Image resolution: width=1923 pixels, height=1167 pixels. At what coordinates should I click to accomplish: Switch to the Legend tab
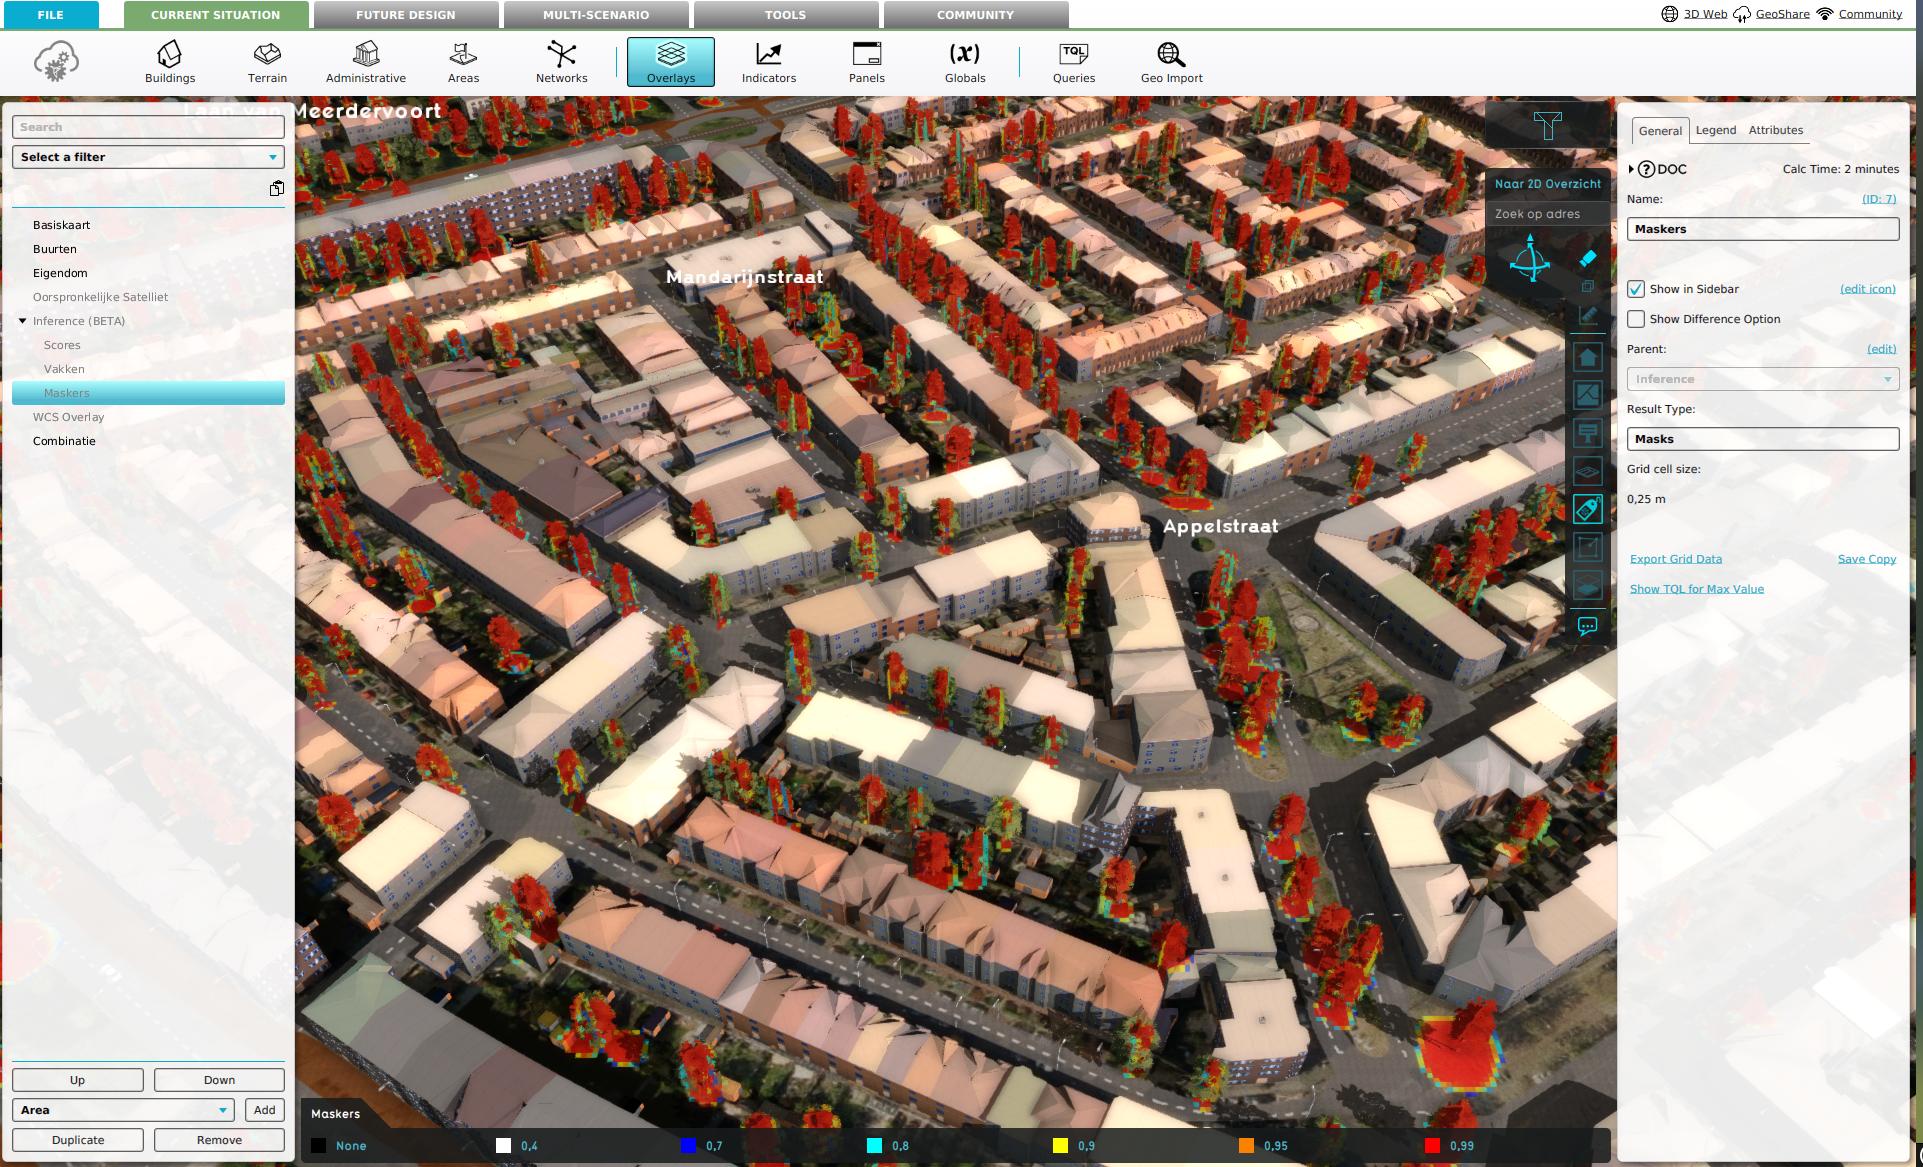tap(1715, 130)
